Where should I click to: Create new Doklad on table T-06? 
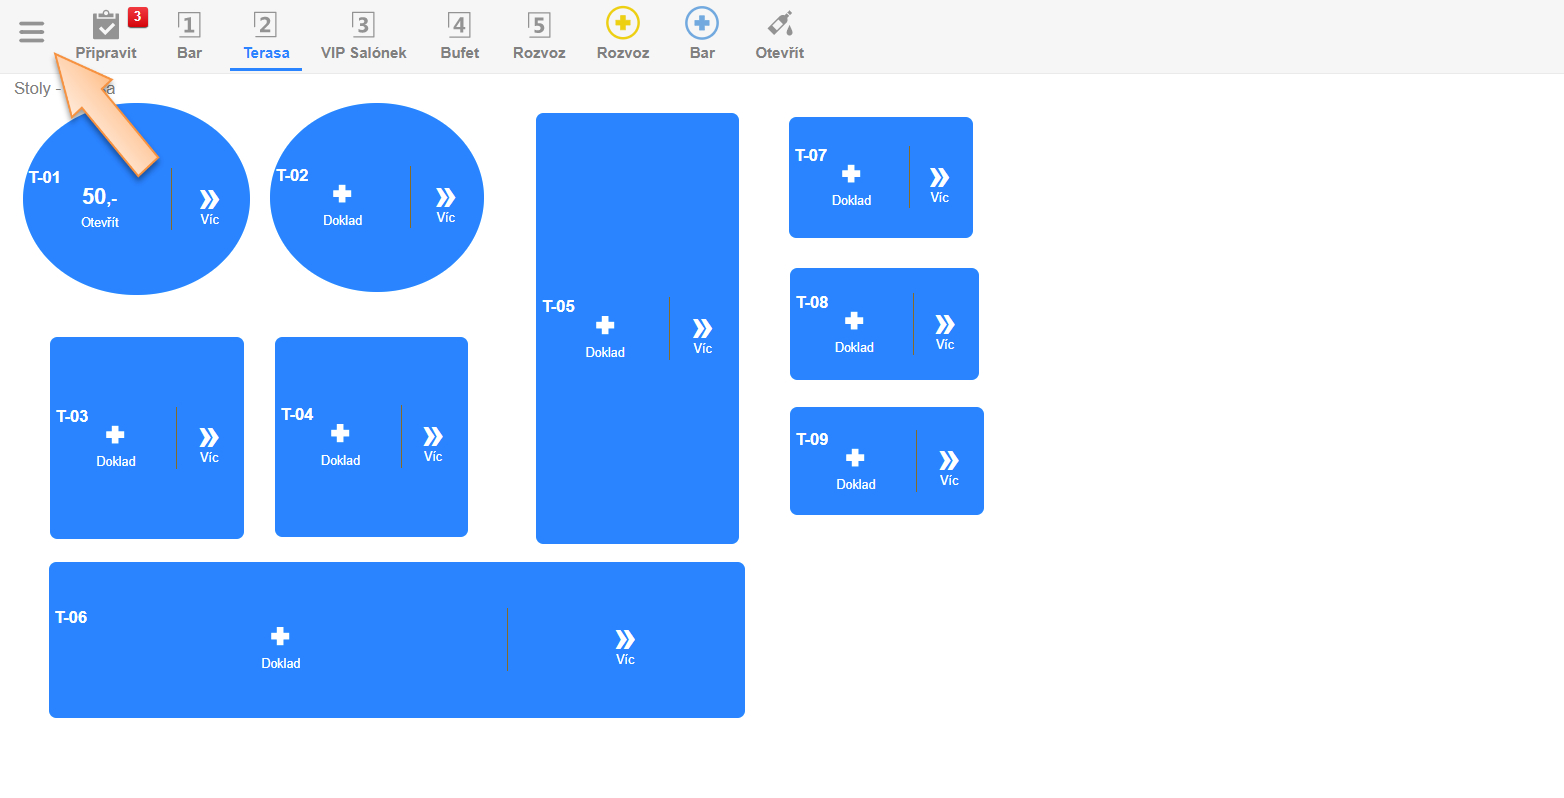[280, 636]
